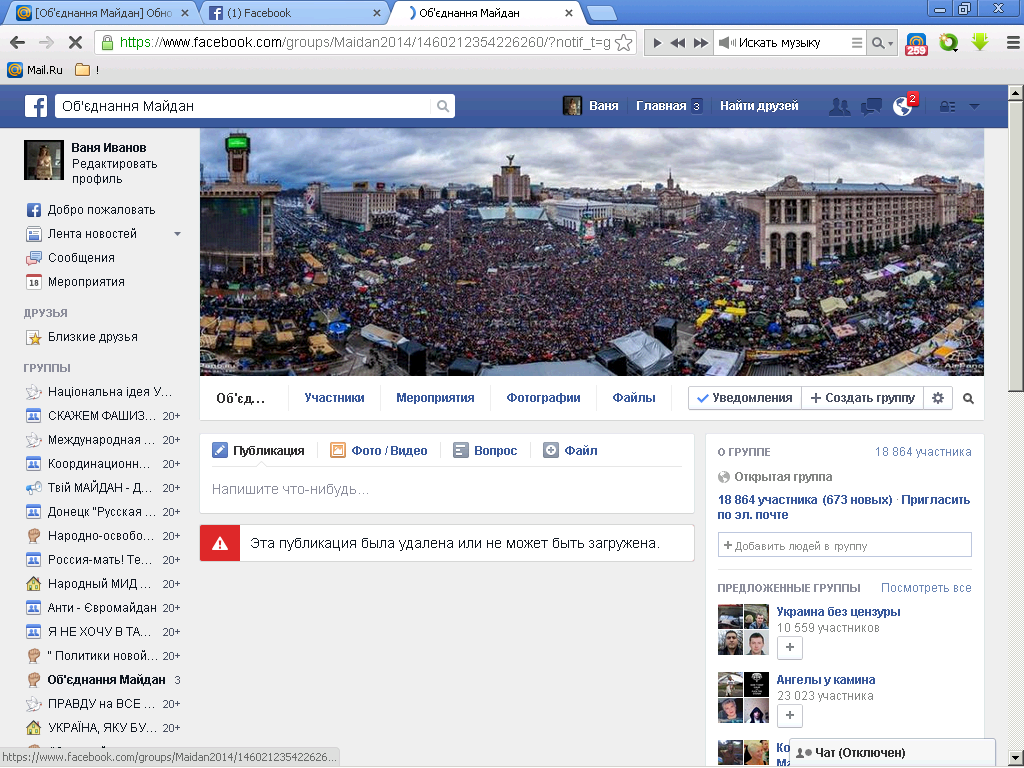Open the Mail.Ru bookmark
The width and height of the screenshot is (1024, 768).
pos(35,70)
